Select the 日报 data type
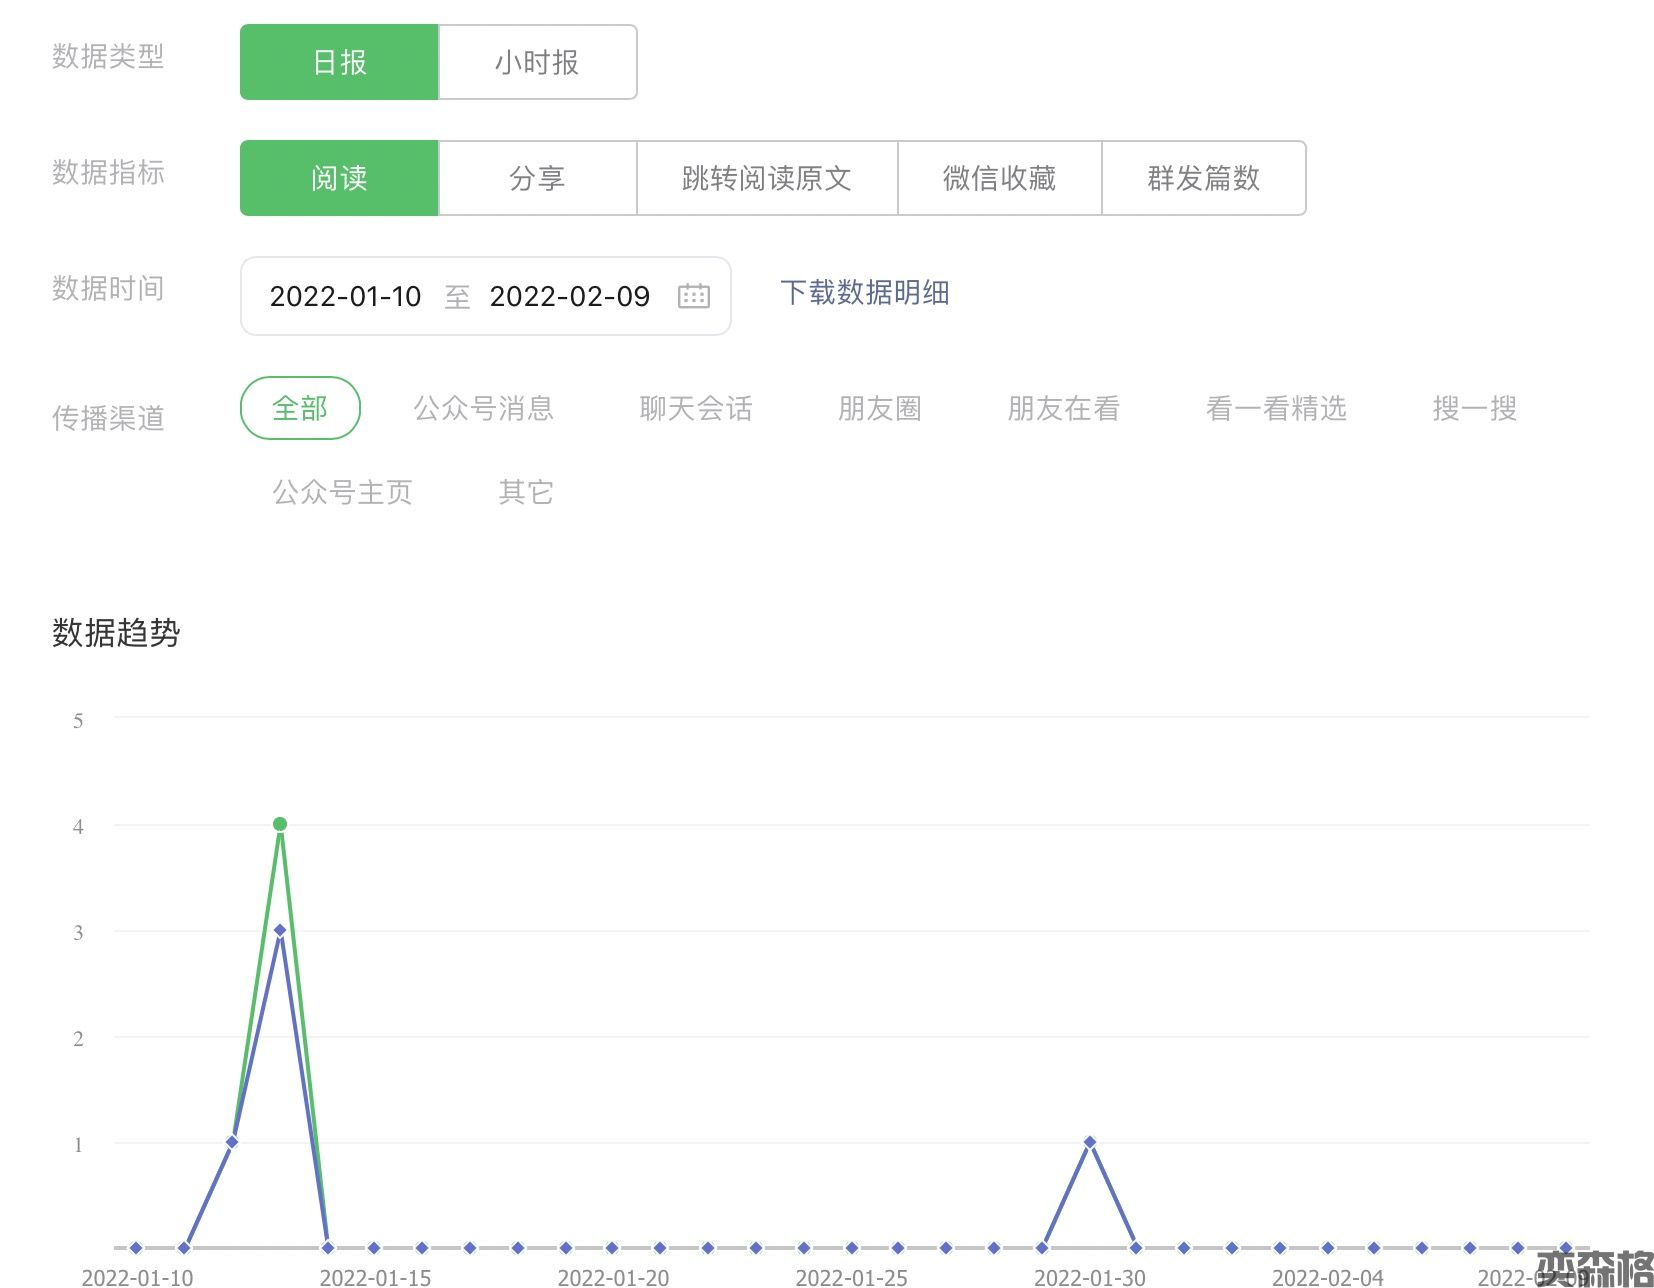 [x=339, y=62]
